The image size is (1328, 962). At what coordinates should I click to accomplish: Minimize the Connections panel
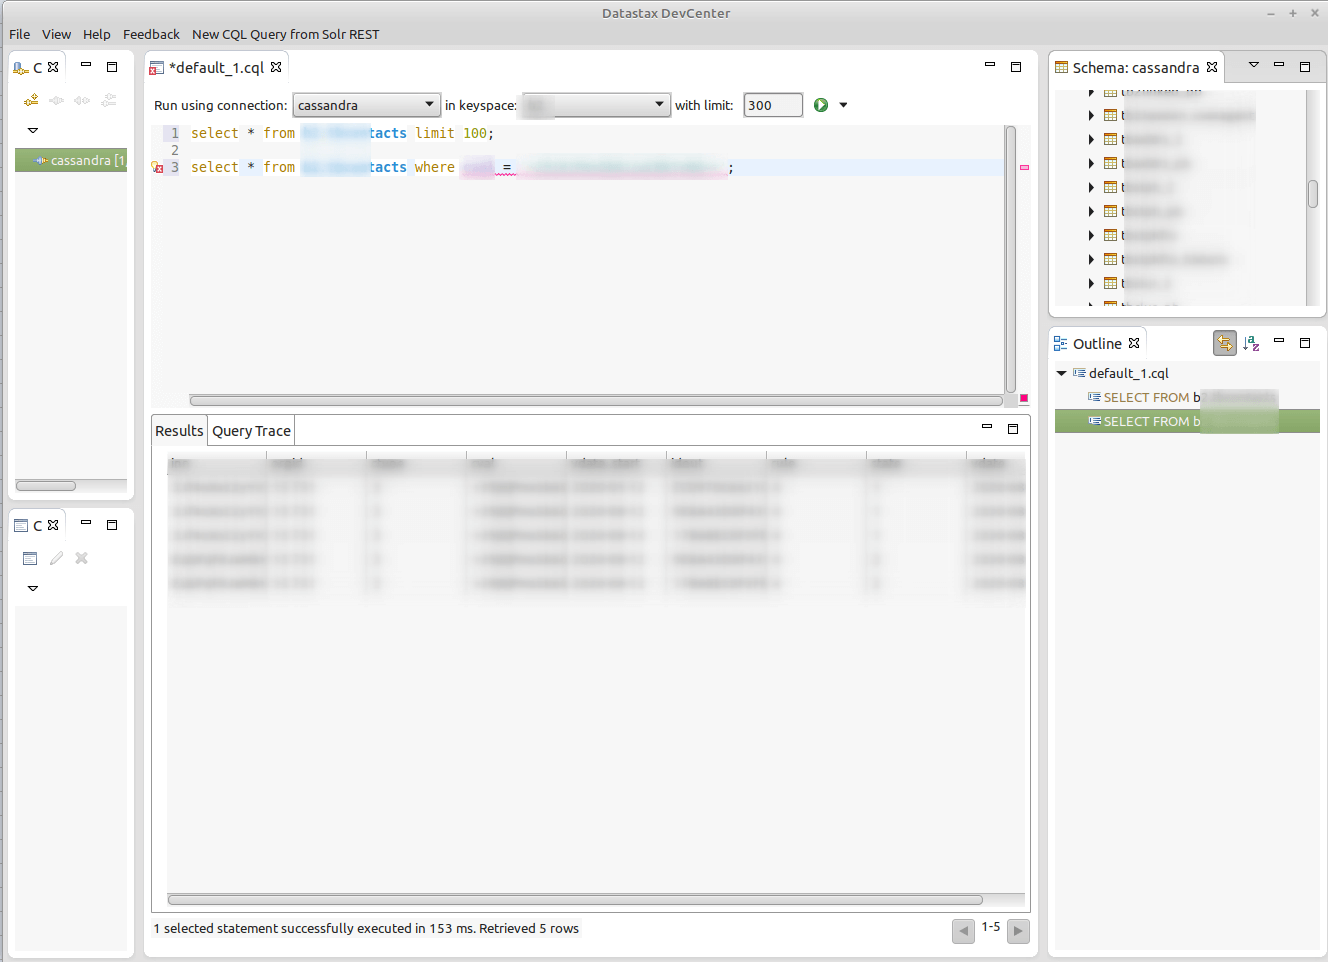tap(86, 65)
